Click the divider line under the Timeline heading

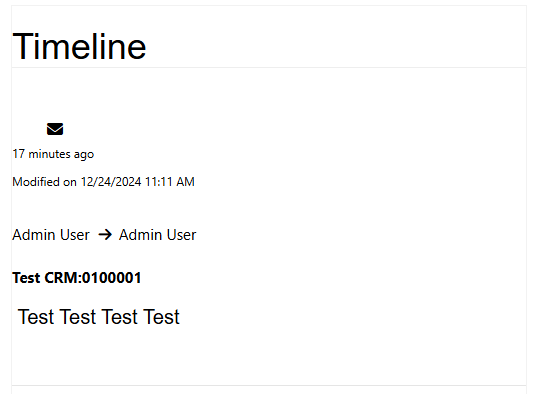click(269, 68)
